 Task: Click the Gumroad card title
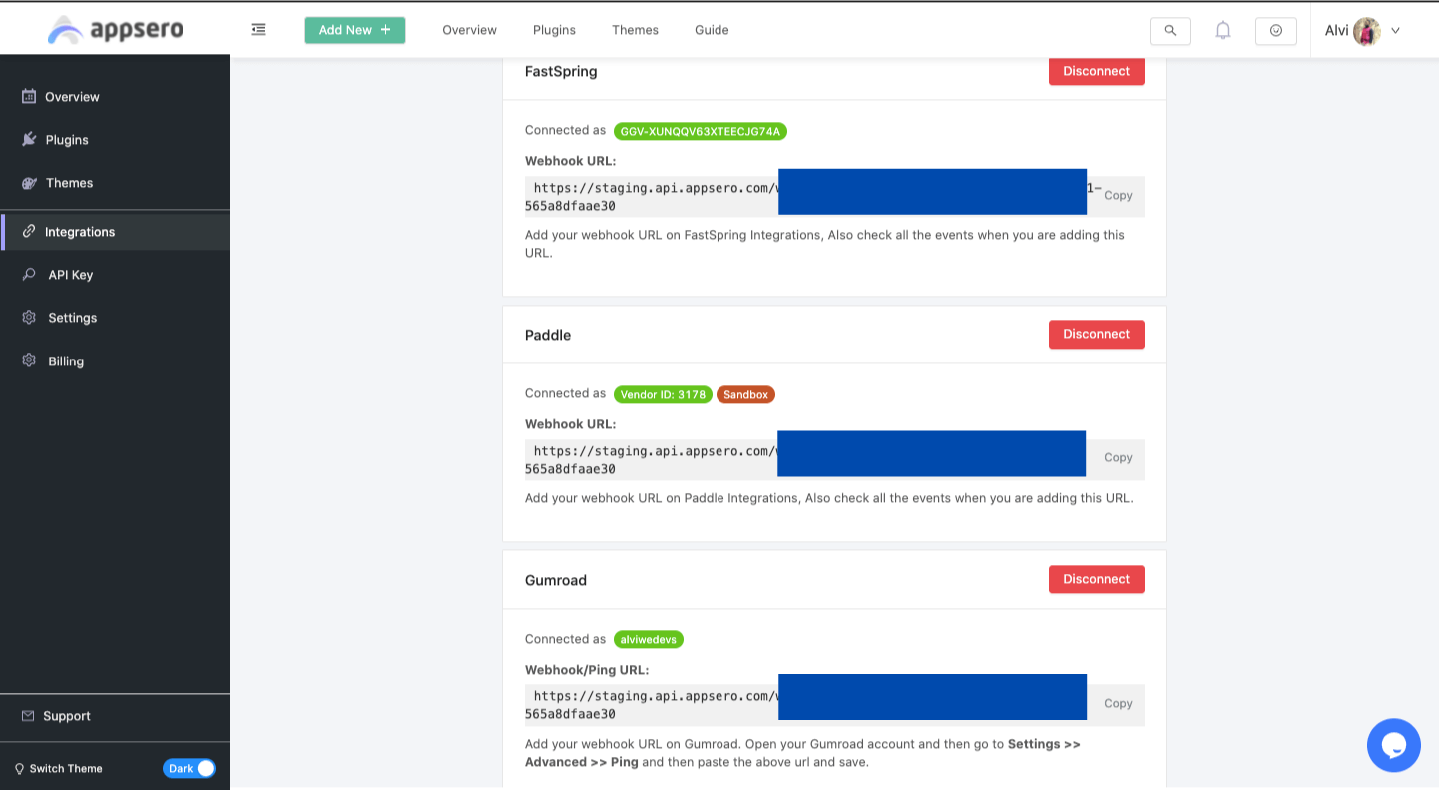(x=556, y=580)
